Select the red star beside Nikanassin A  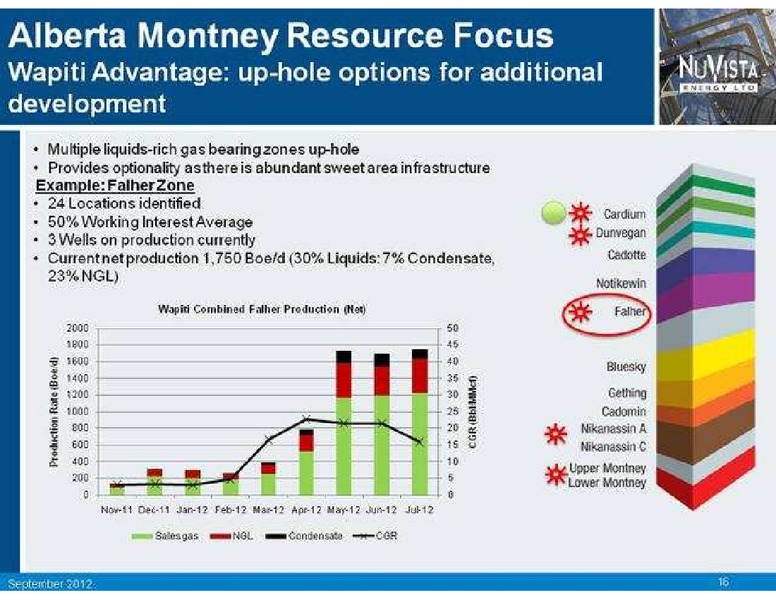(555, 434)
